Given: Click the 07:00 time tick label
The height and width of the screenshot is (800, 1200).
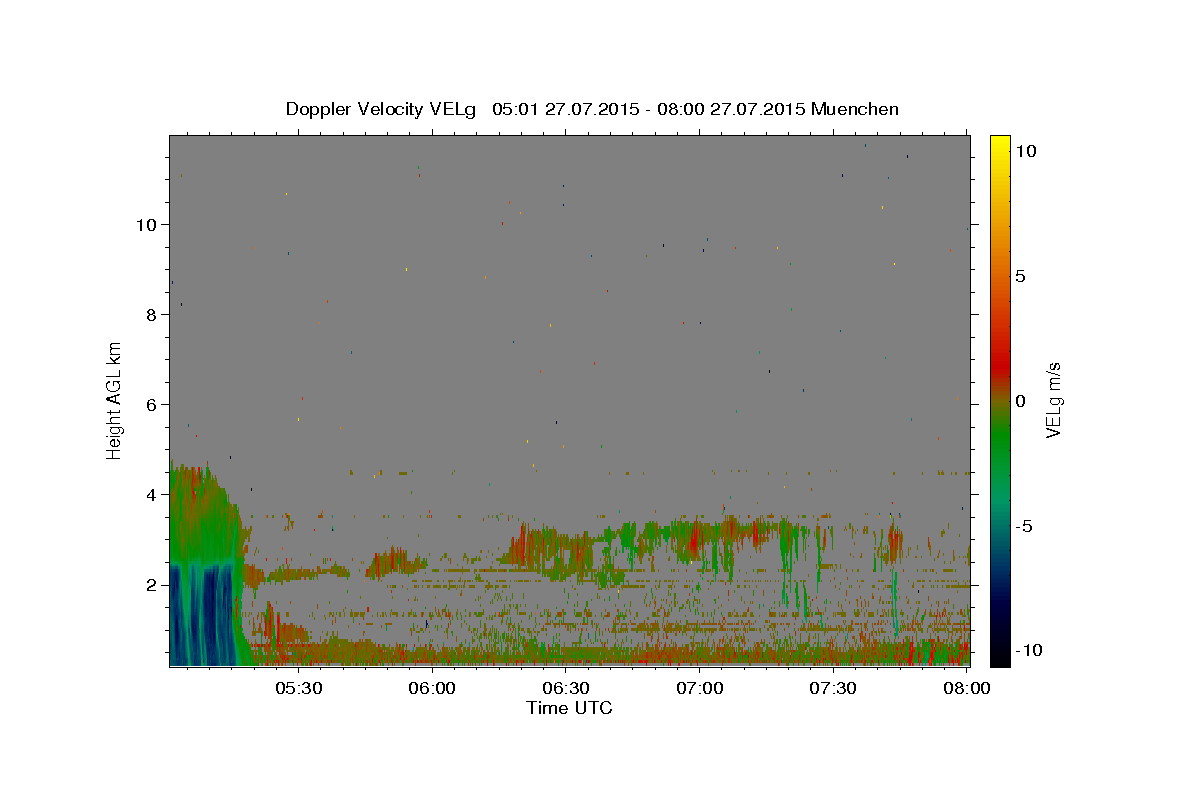Looking at the screenshot, I should [700, 688].
